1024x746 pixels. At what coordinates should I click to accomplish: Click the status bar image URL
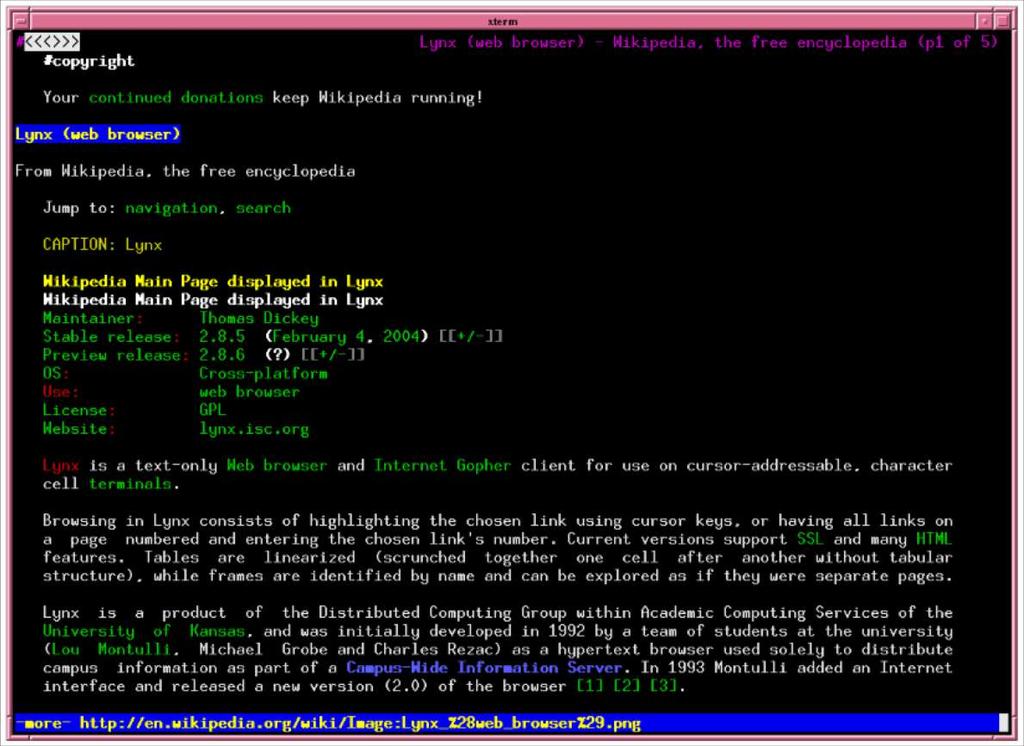[360, 724]
